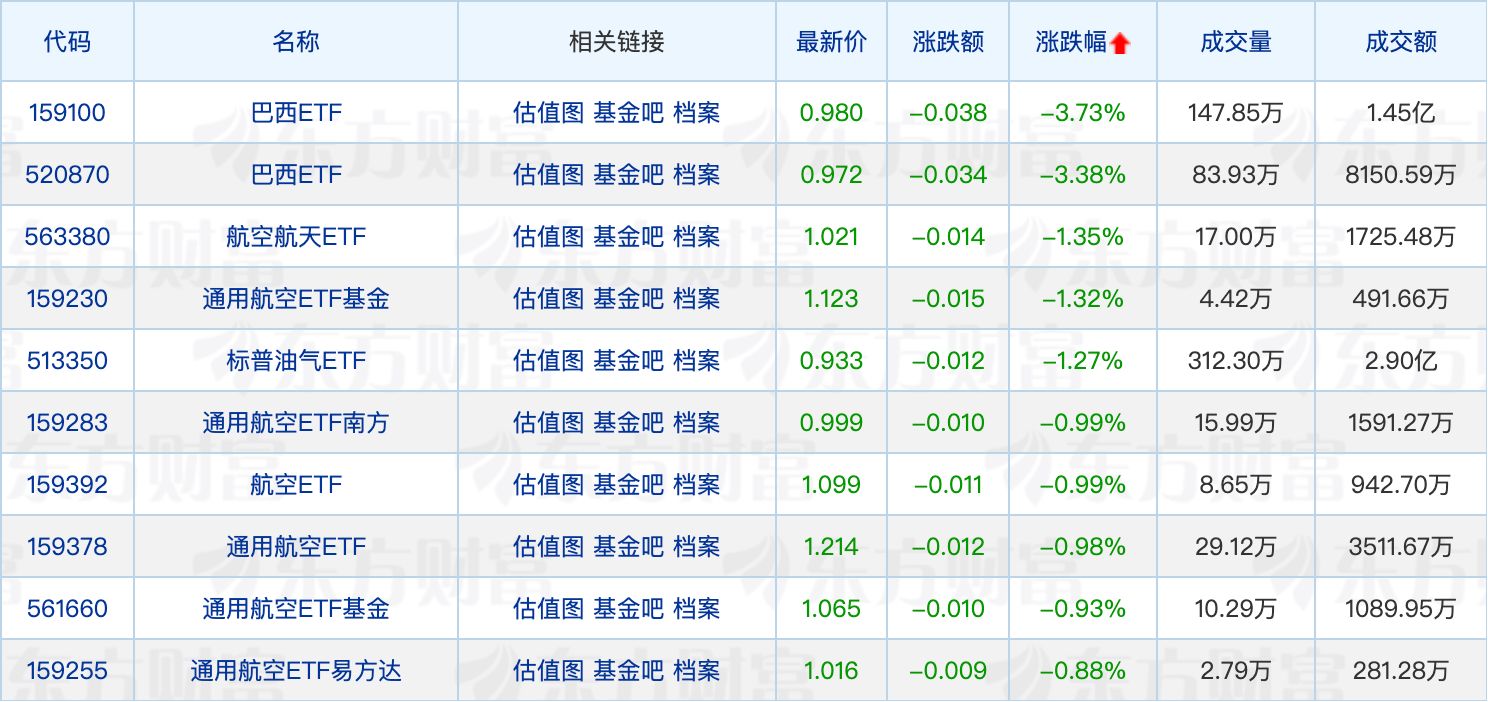Image resolution: width=1488 pixels, height=702 pixels.
Task: Sort table by 成交量 column header
Action: [x=1235, y=42]
